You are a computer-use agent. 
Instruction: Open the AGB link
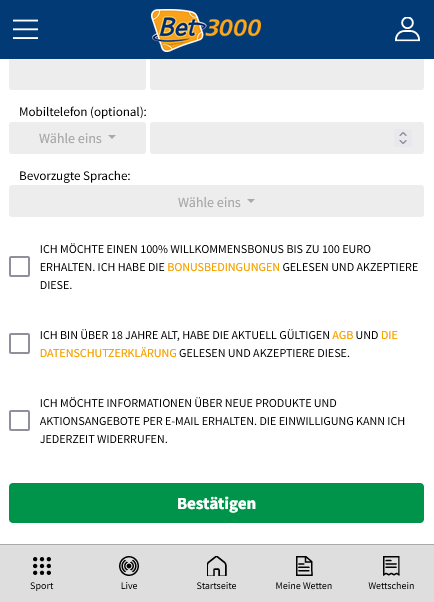(x=343, y=335)
